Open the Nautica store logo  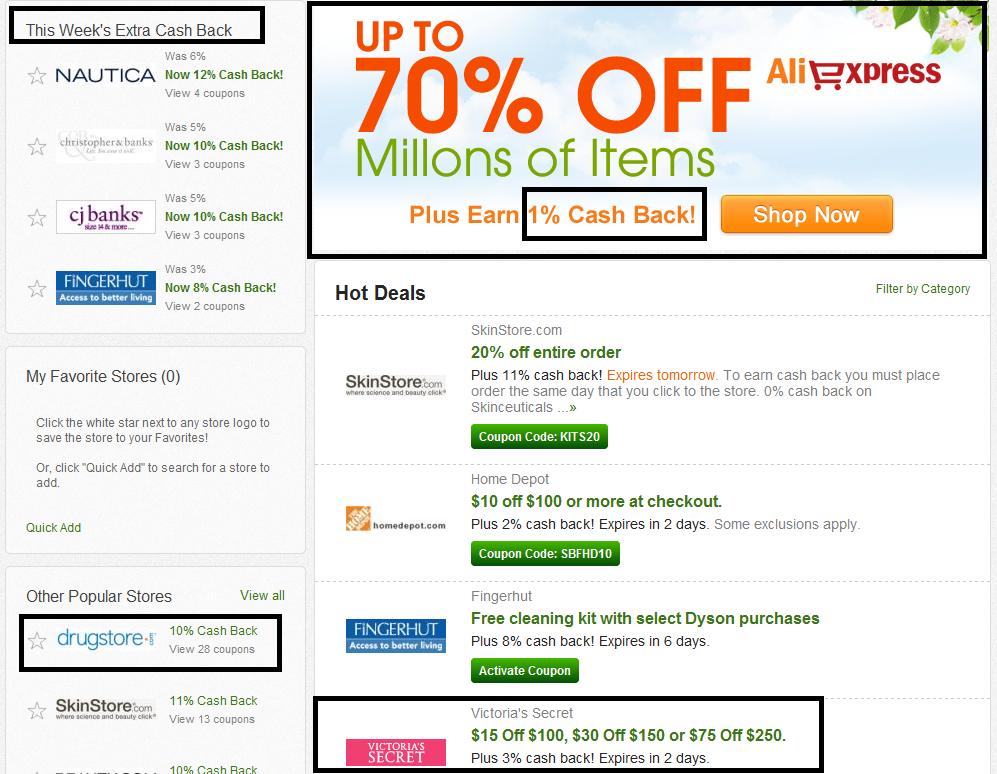click(106, 76)
